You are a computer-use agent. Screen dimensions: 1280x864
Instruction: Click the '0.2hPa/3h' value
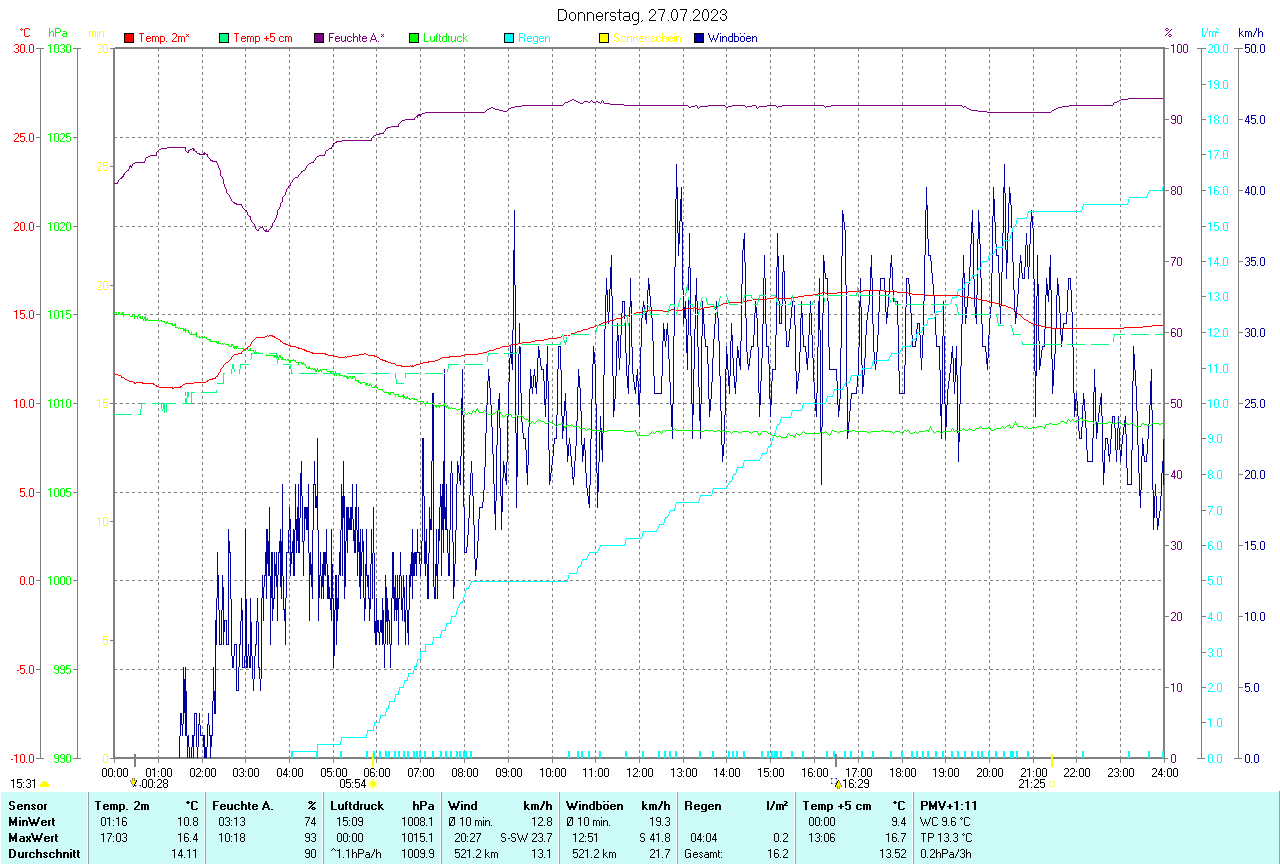[947, 854]
